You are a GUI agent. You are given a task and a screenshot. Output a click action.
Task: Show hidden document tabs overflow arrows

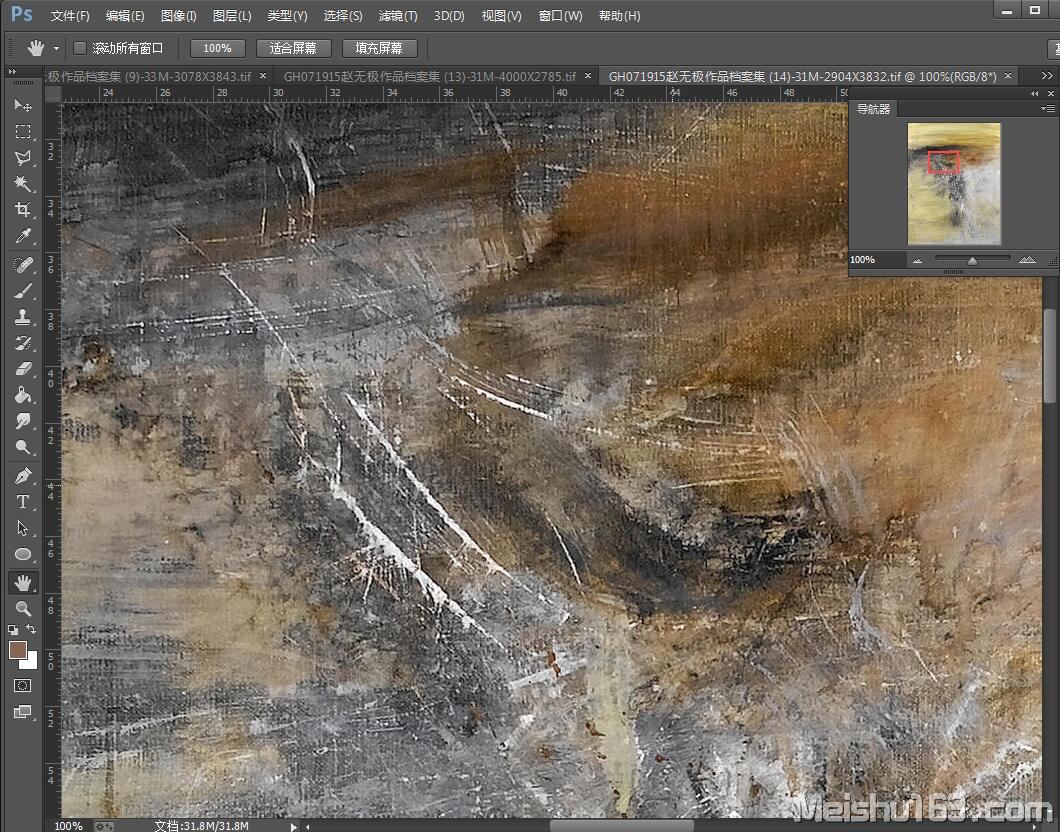point(1047,76)
